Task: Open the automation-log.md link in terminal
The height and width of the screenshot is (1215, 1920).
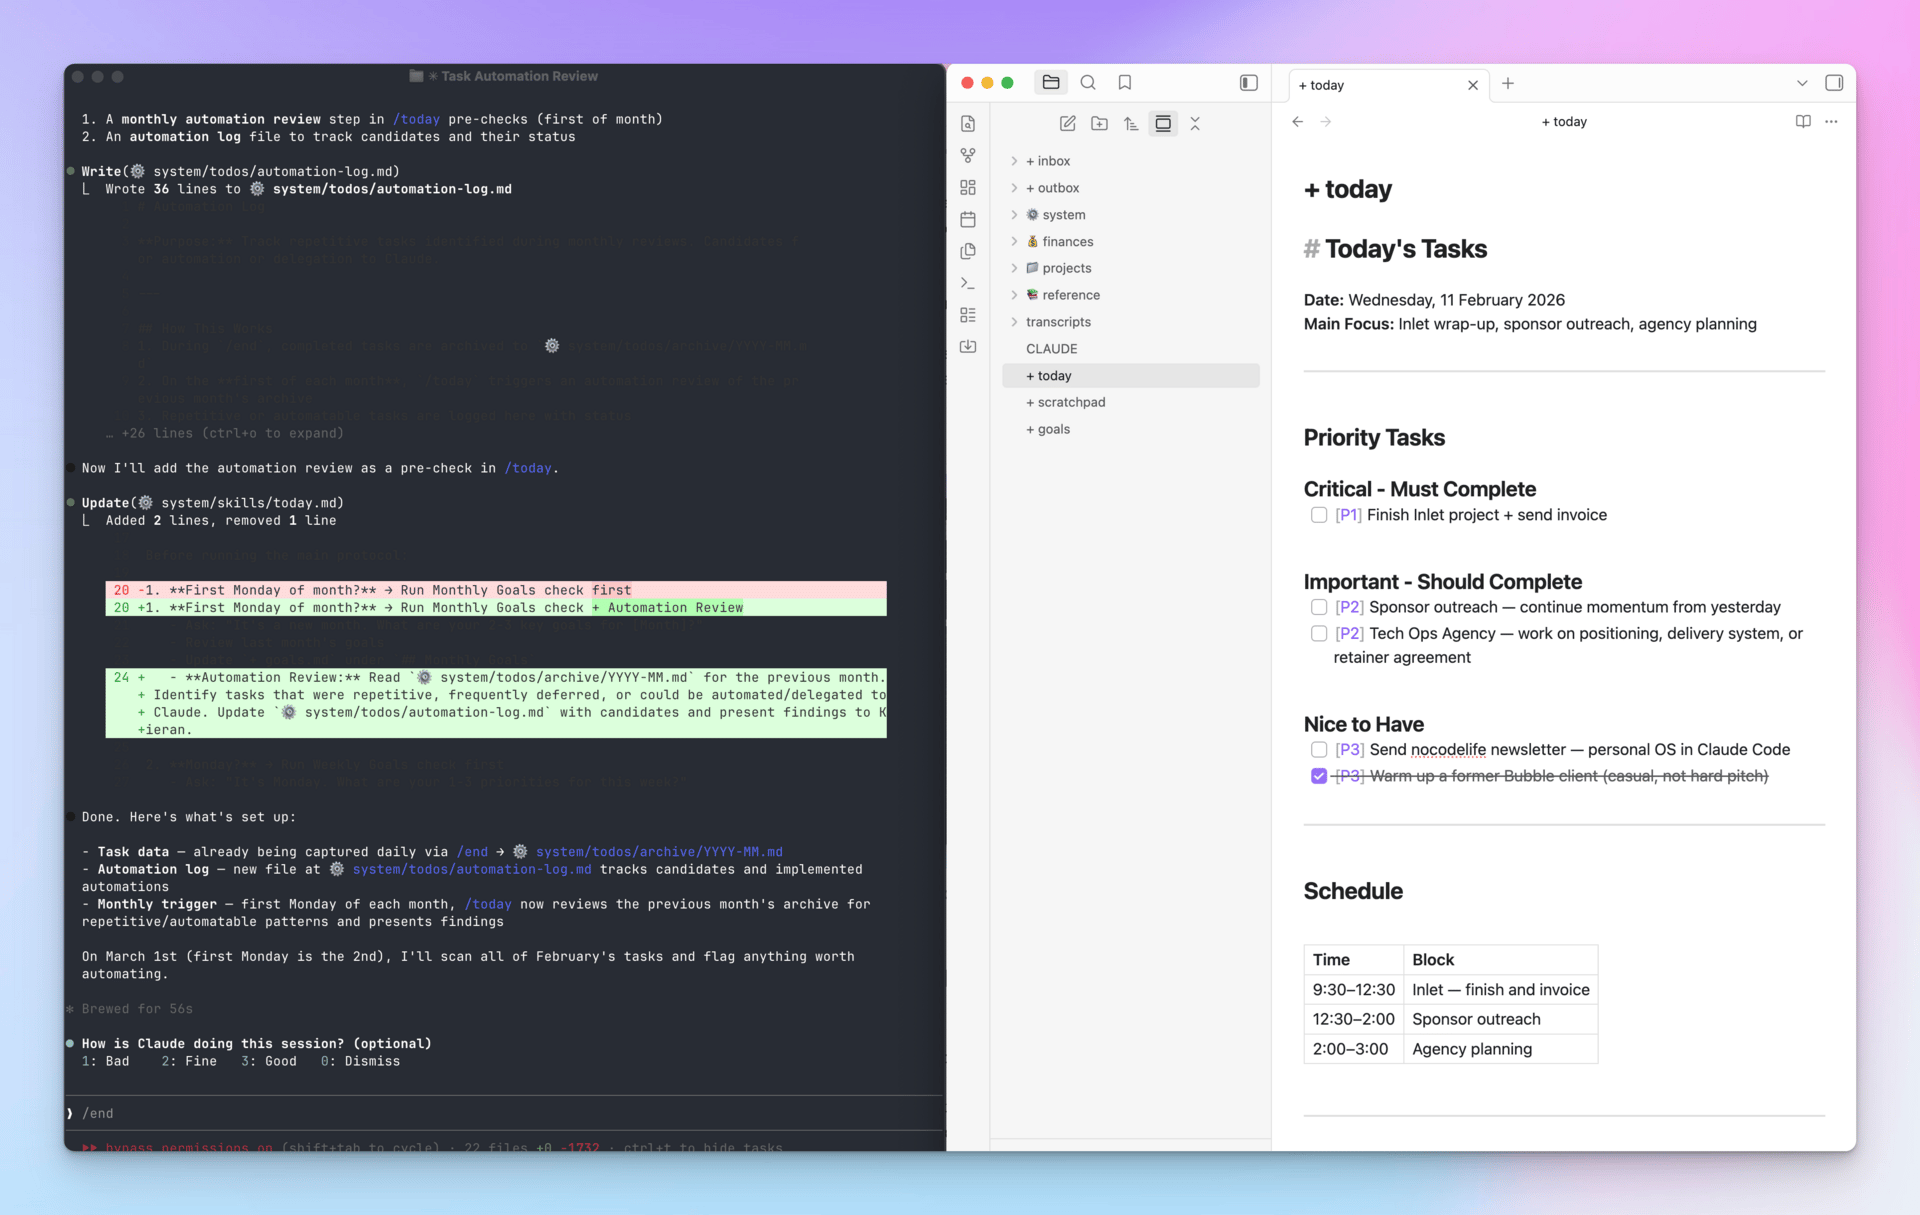Action: 471,869
